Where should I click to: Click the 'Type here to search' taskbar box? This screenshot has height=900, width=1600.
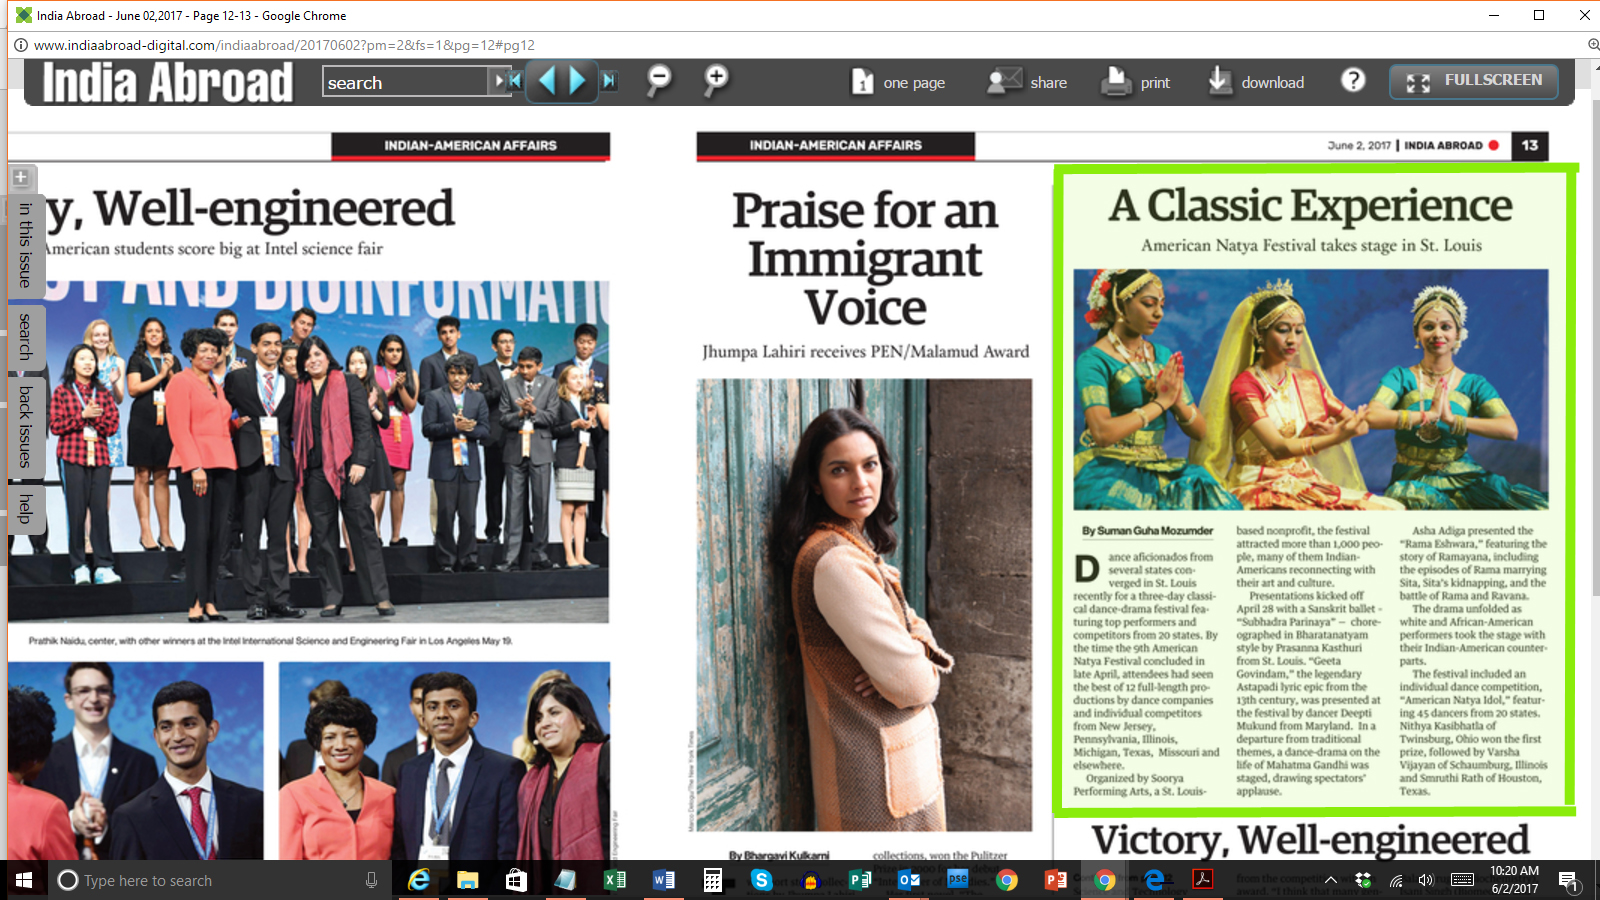(x=218, y=880)
